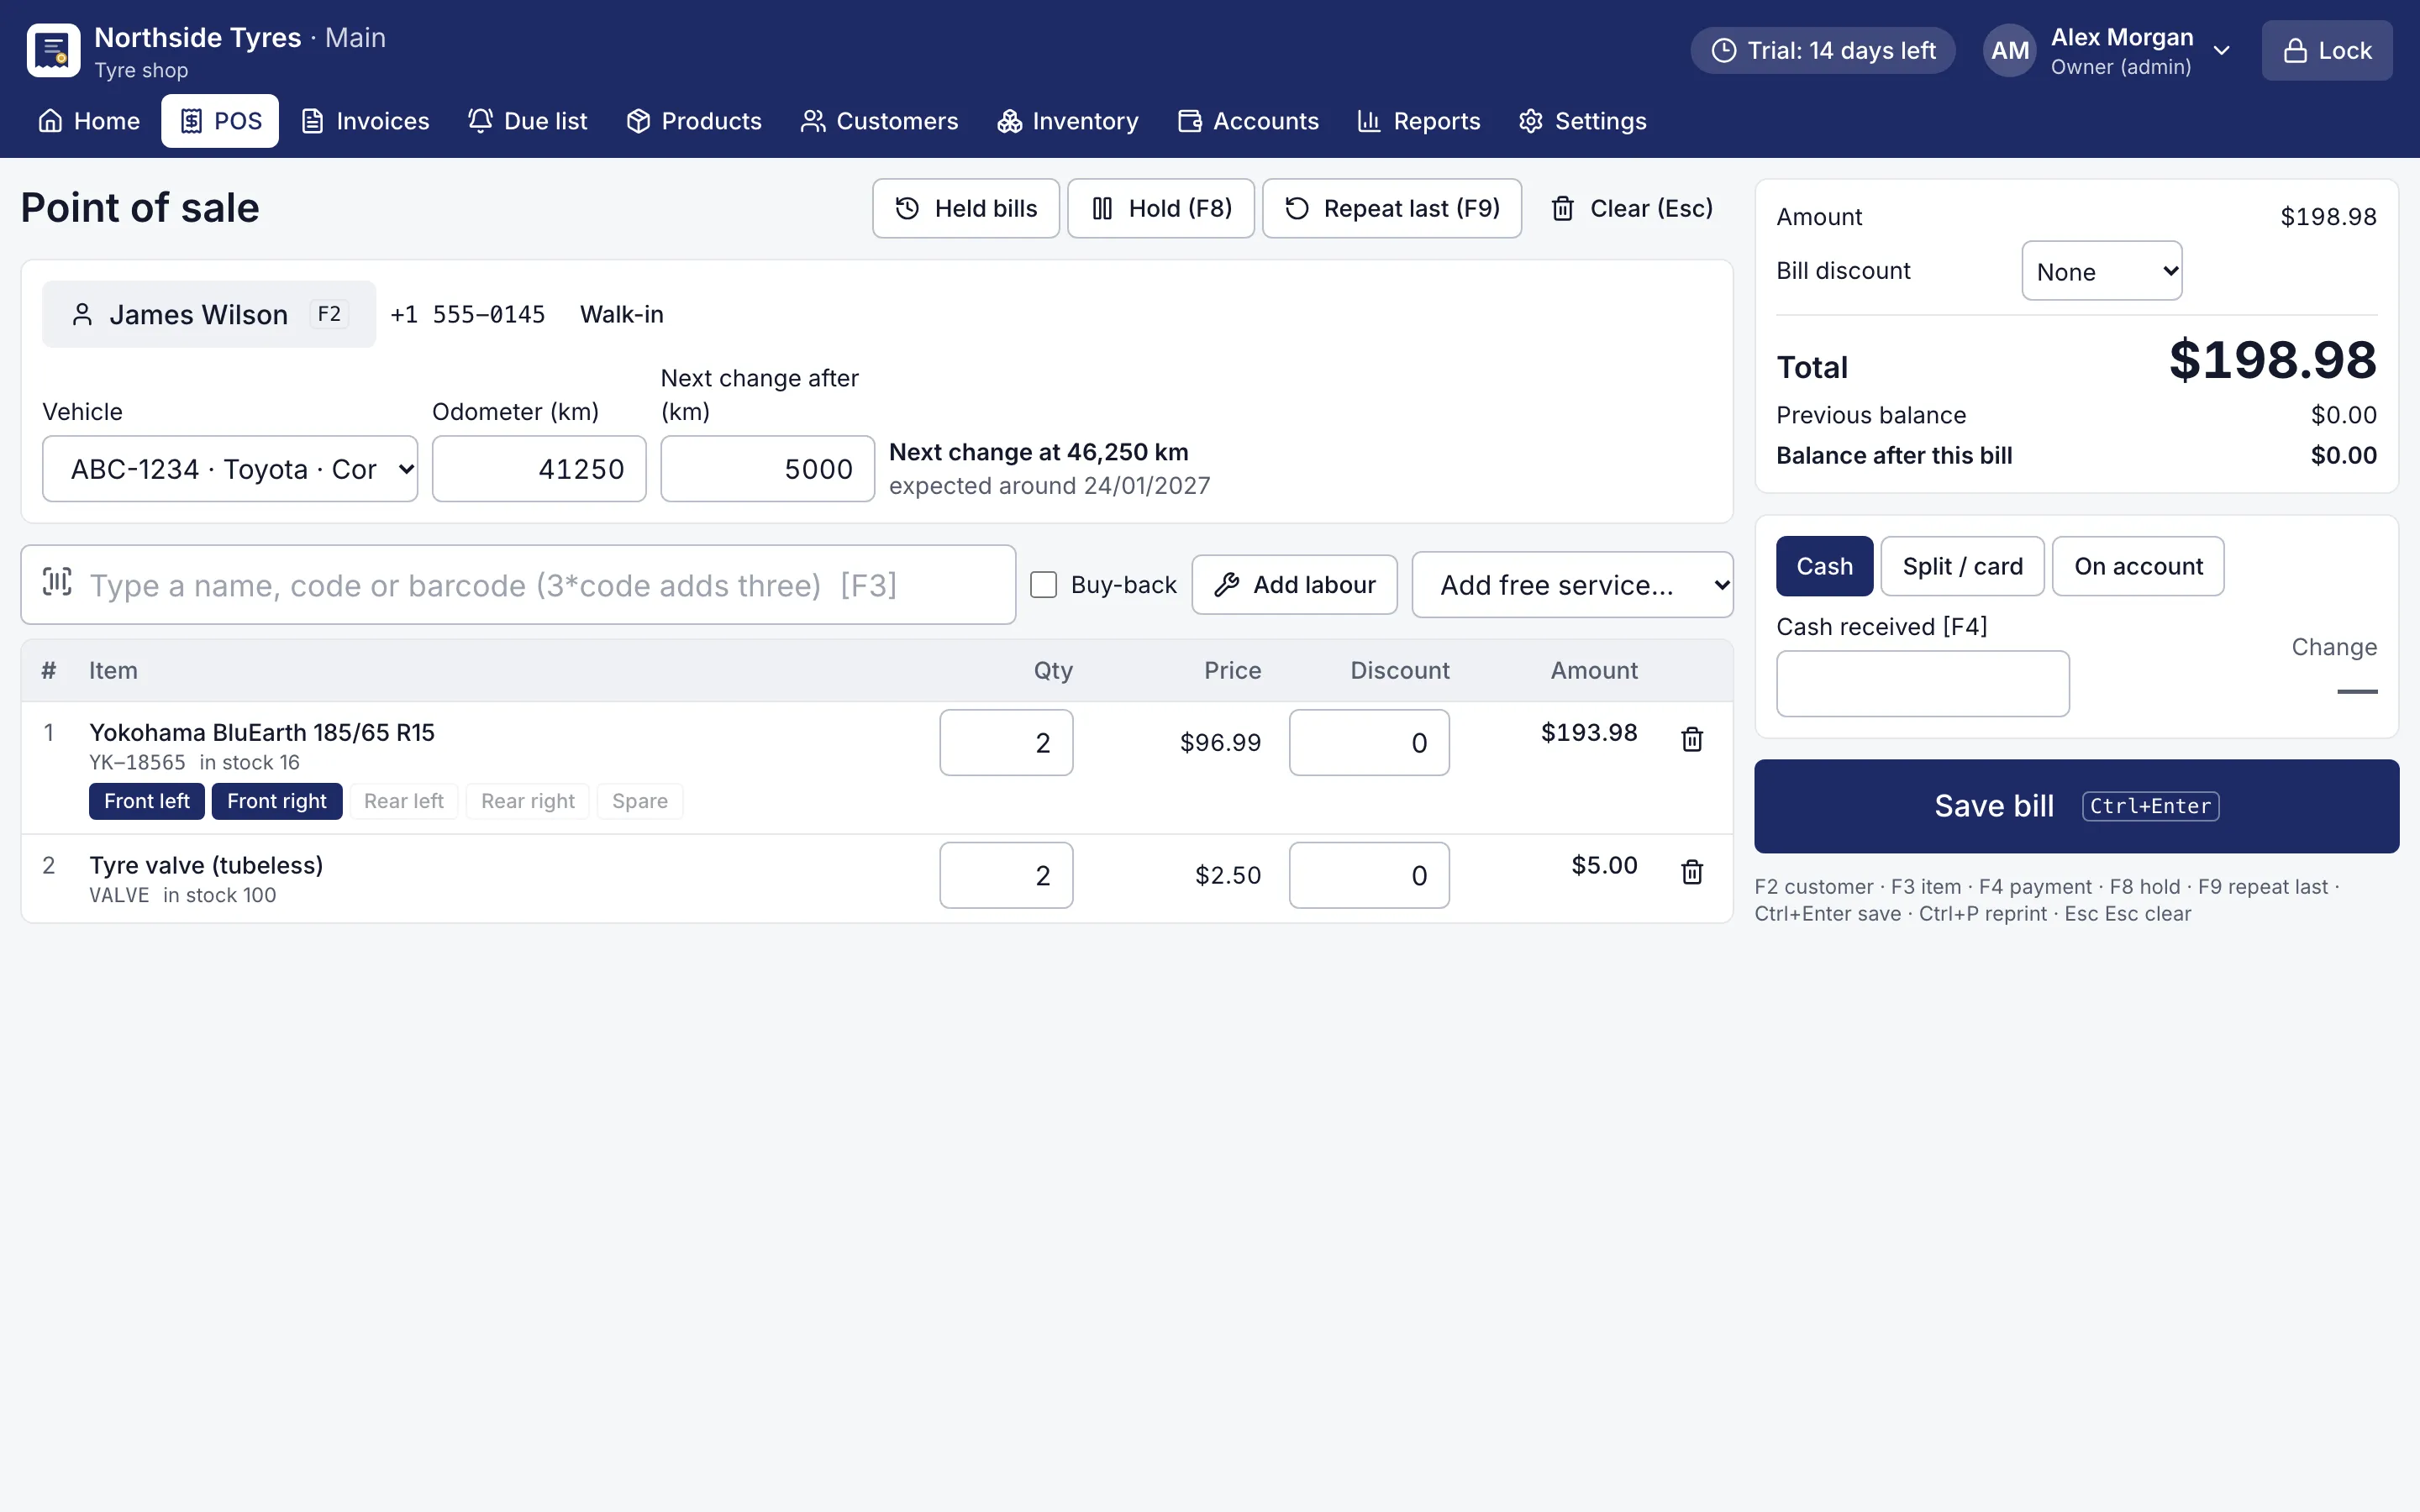The height and width of the screenshot is (1512, 2420).
Task: Toggle Rear right tyre position
Action: [528, 801]
